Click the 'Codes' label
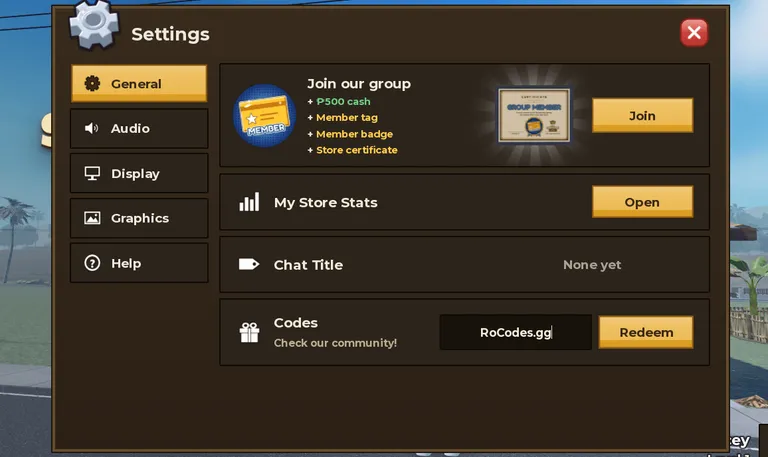768x457 pixels. click(296, 323)
